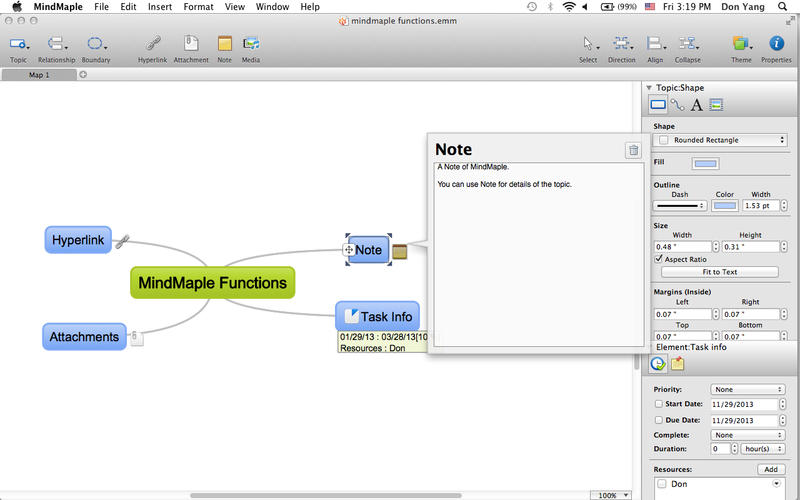800x500 pixels.
Task: Click the Hyperlink toolbar icon
Action: tap(152, 44)
